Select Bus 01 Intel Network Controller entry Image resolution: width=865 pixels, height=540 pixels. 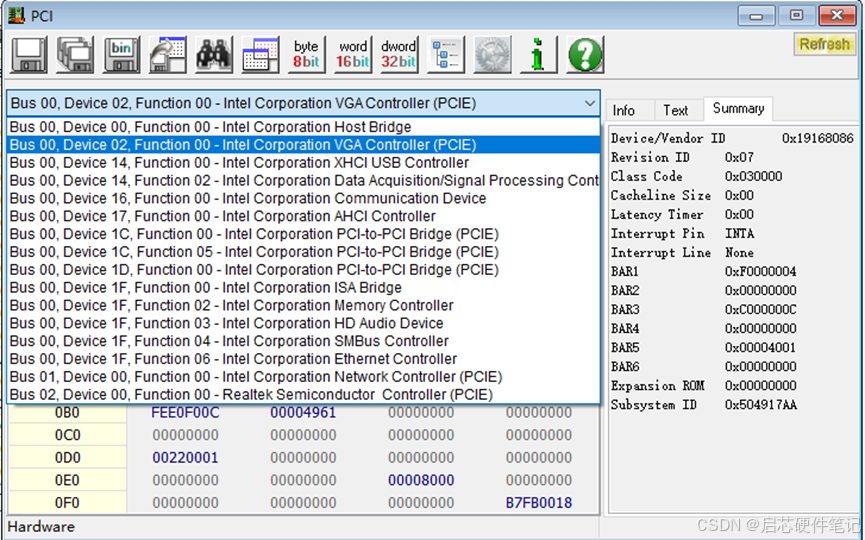click(303, 377)
